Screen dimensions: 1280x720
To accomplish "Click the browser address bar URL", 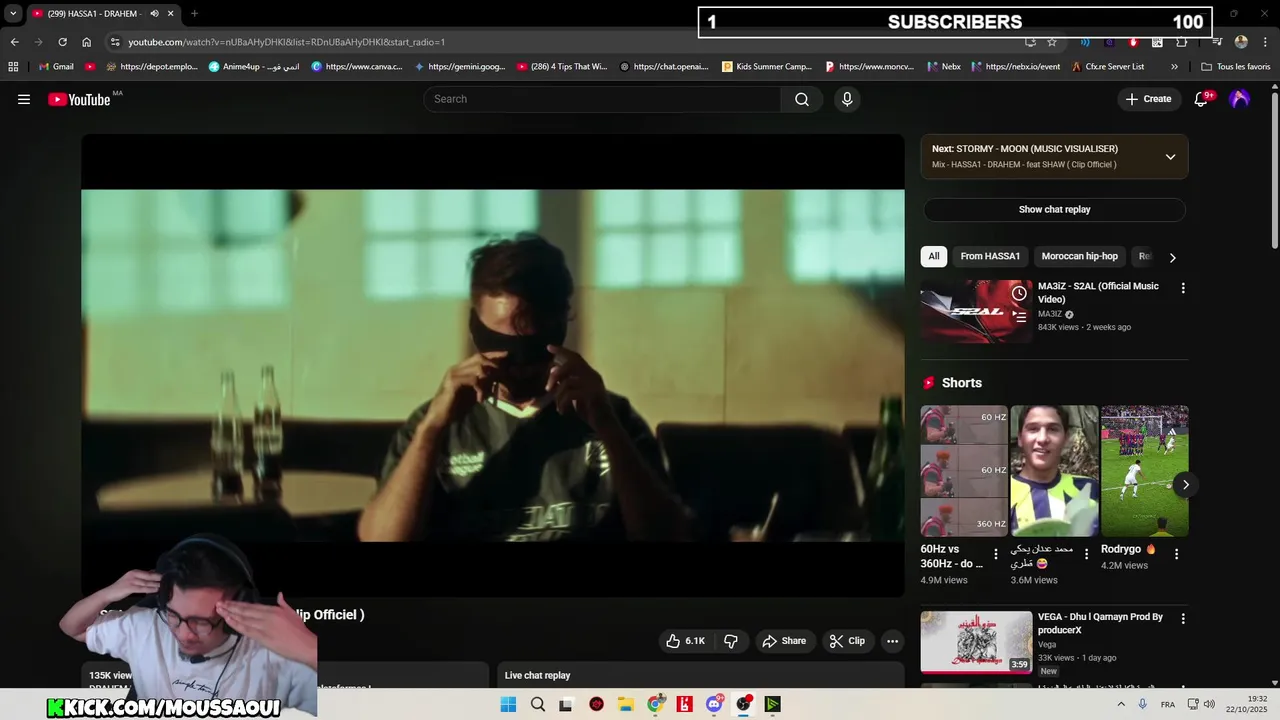I will (x=287, y=42).
